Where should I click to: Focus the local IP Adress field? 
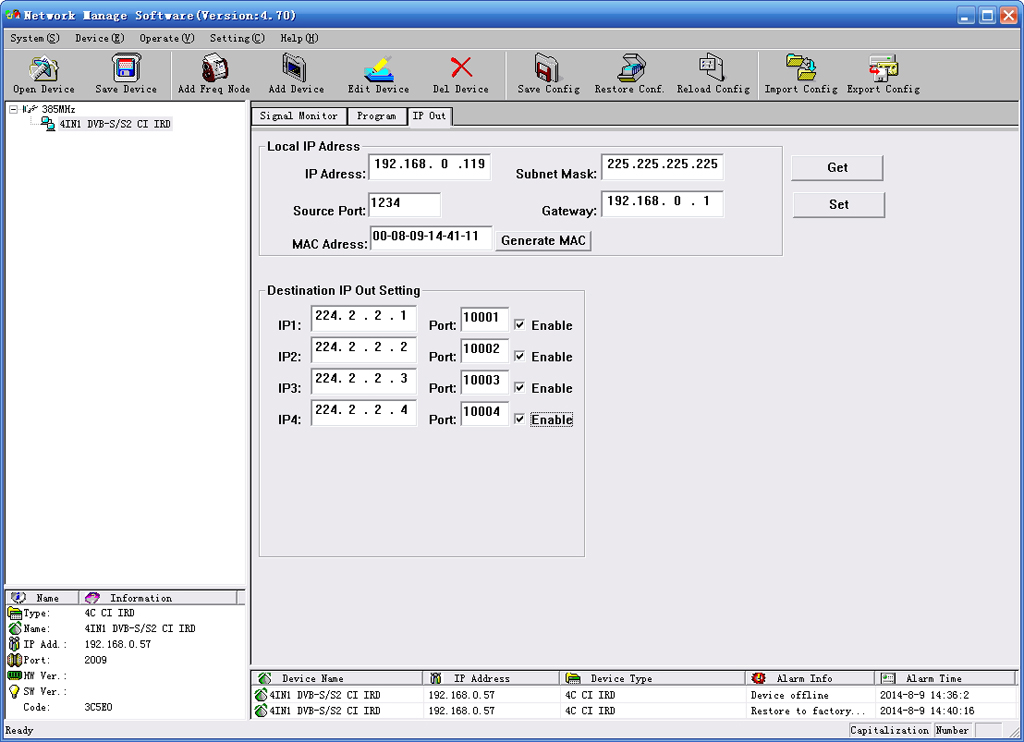(430, 166)
